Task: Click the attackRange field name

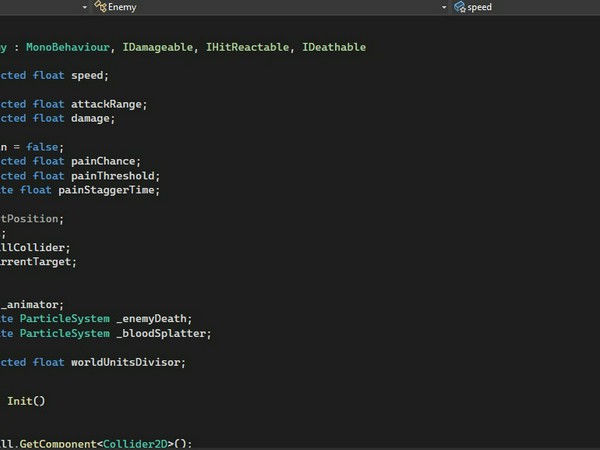Action: tap(106, 104)
